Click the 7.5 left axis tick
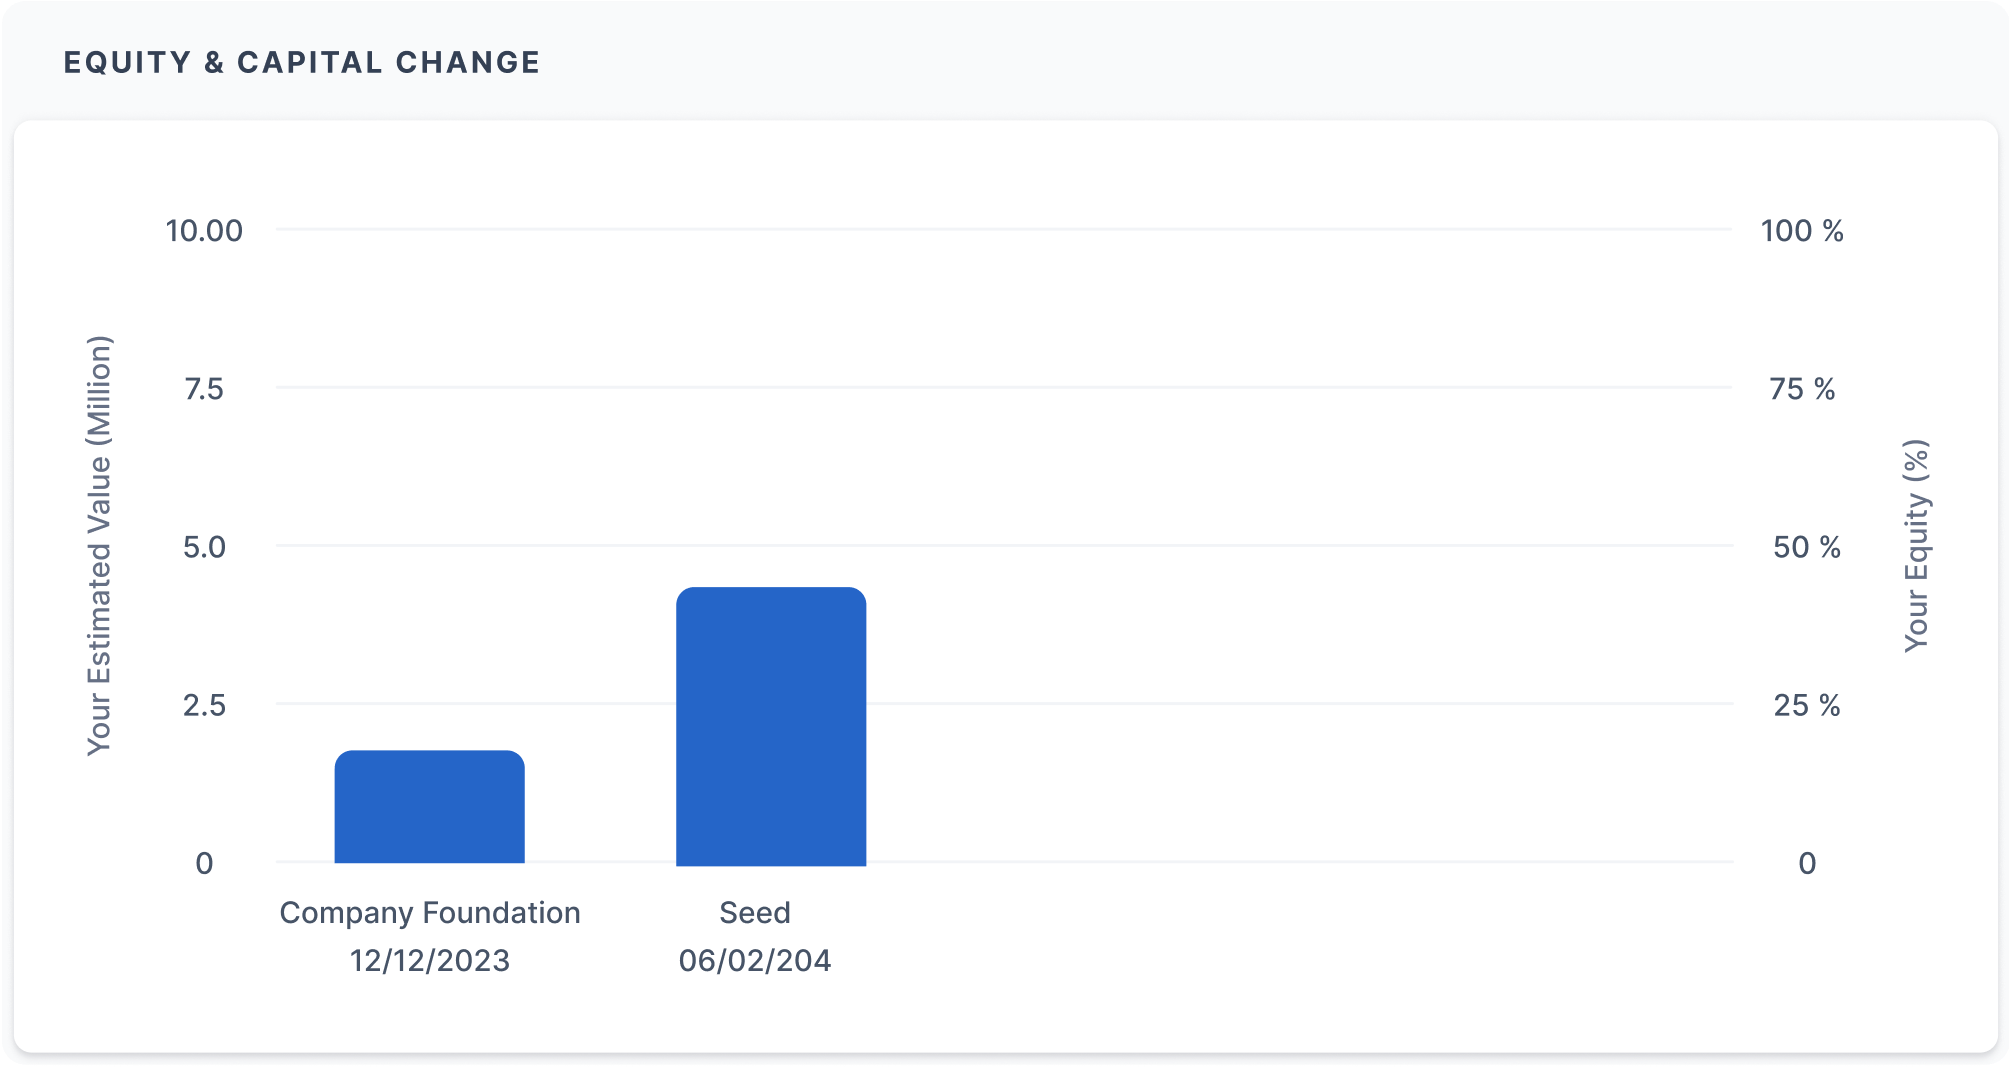Image resolution: width=2009 pixels, height=1067 pixels. tap(204, 389)
